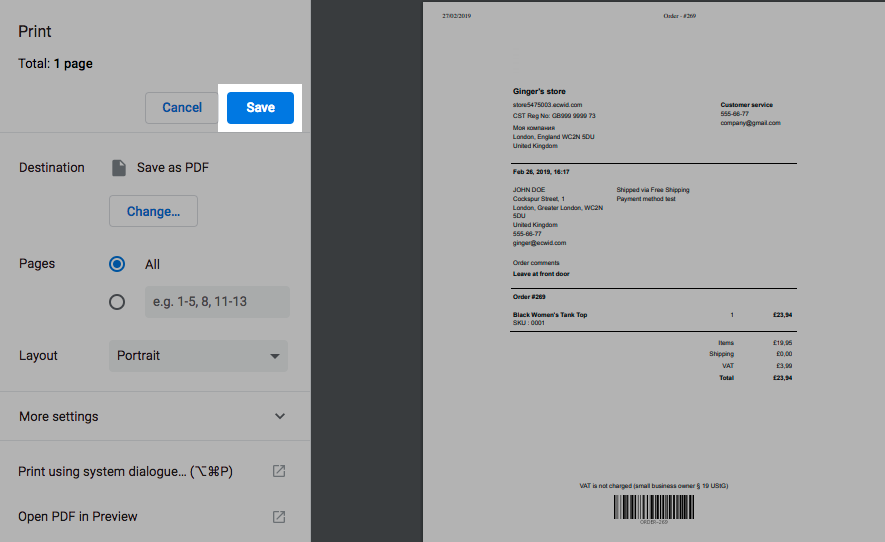This screenshot has width=885, height=542.
Task: Click external link icon beside Open PDF in Preview
Action: 279,517
